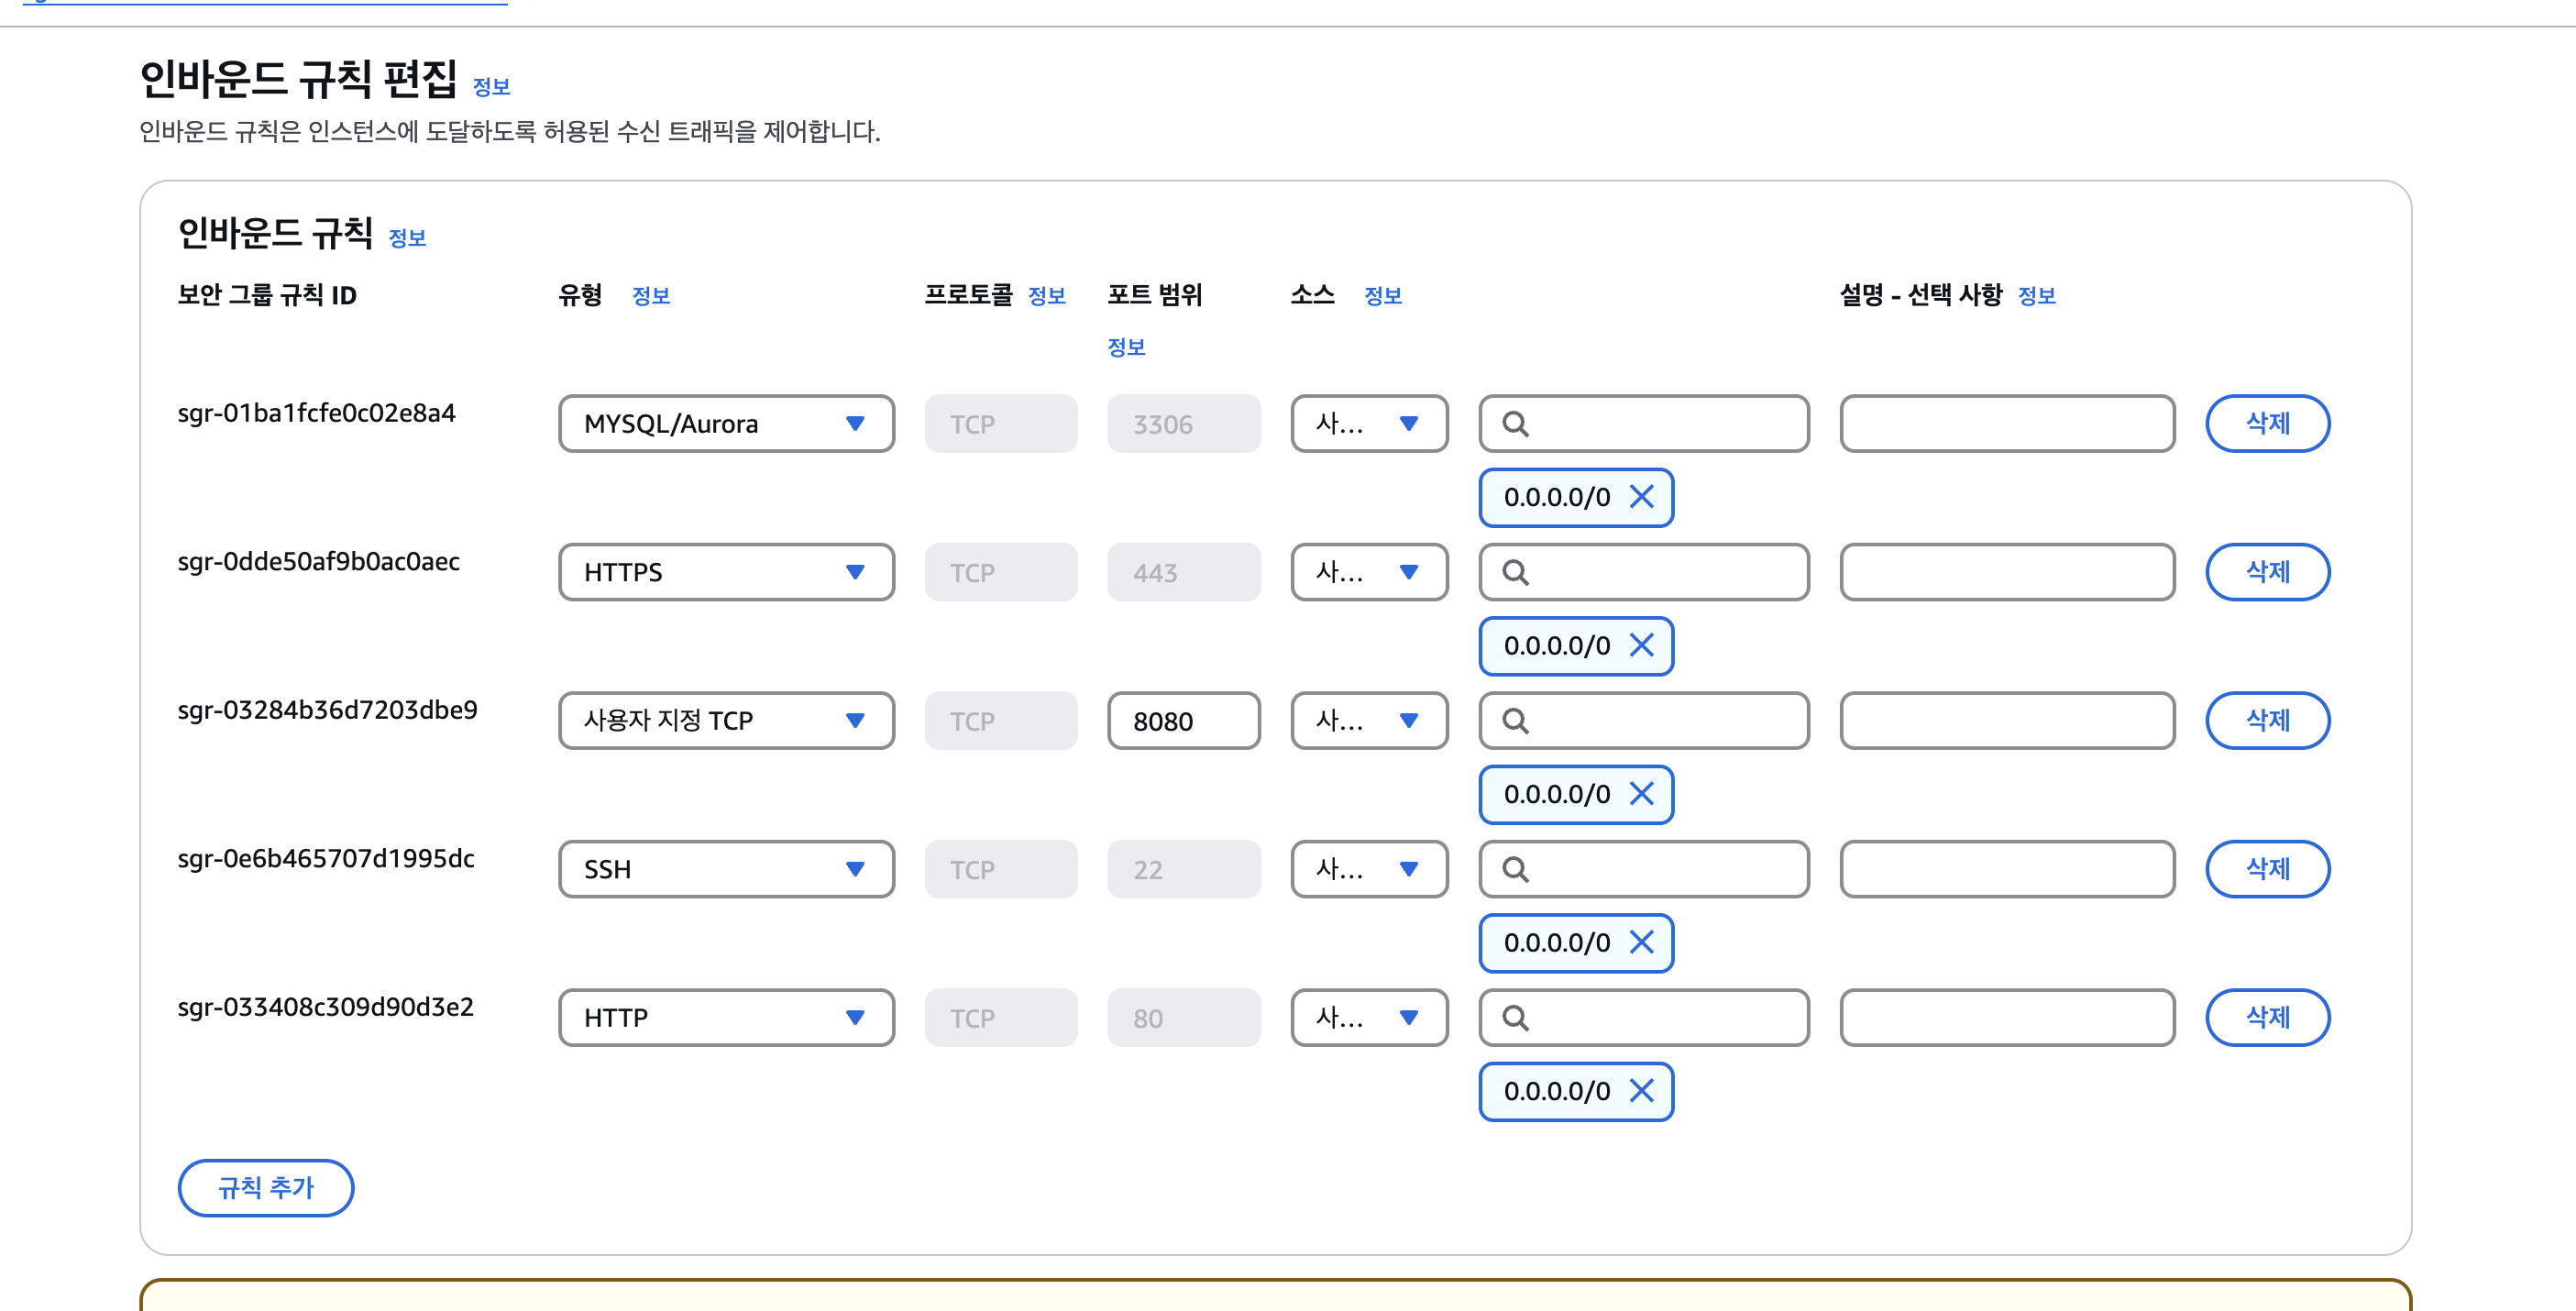Open 정보 link beside 프로토콜 column header
This screenshot has width=2576, height=1311.
[x=1046, y=296]
